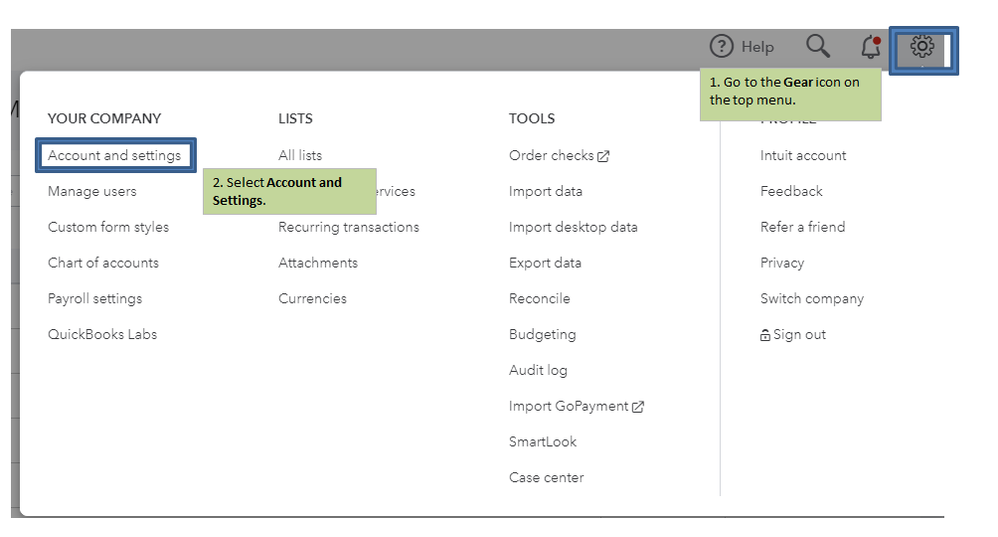
Task: Select Switch company
Action: pyautogui.click(x=812, y=299)
